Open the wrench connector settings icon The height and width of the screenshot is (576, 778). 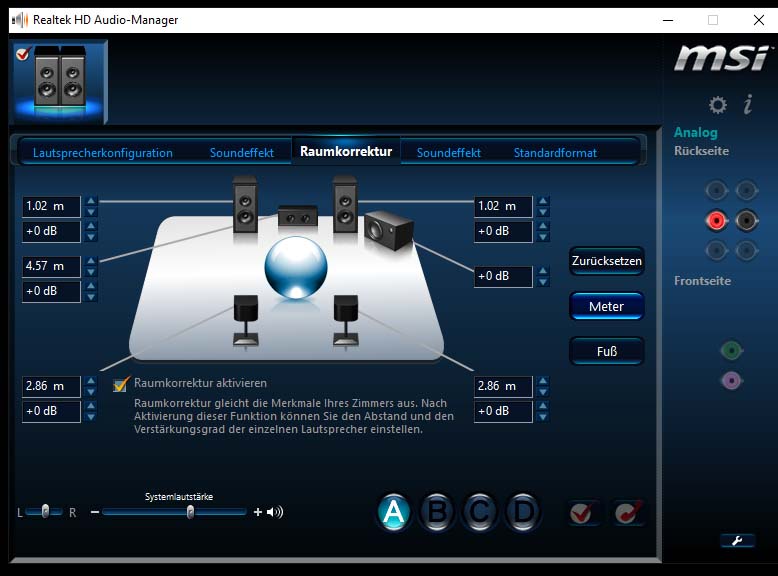737,541
